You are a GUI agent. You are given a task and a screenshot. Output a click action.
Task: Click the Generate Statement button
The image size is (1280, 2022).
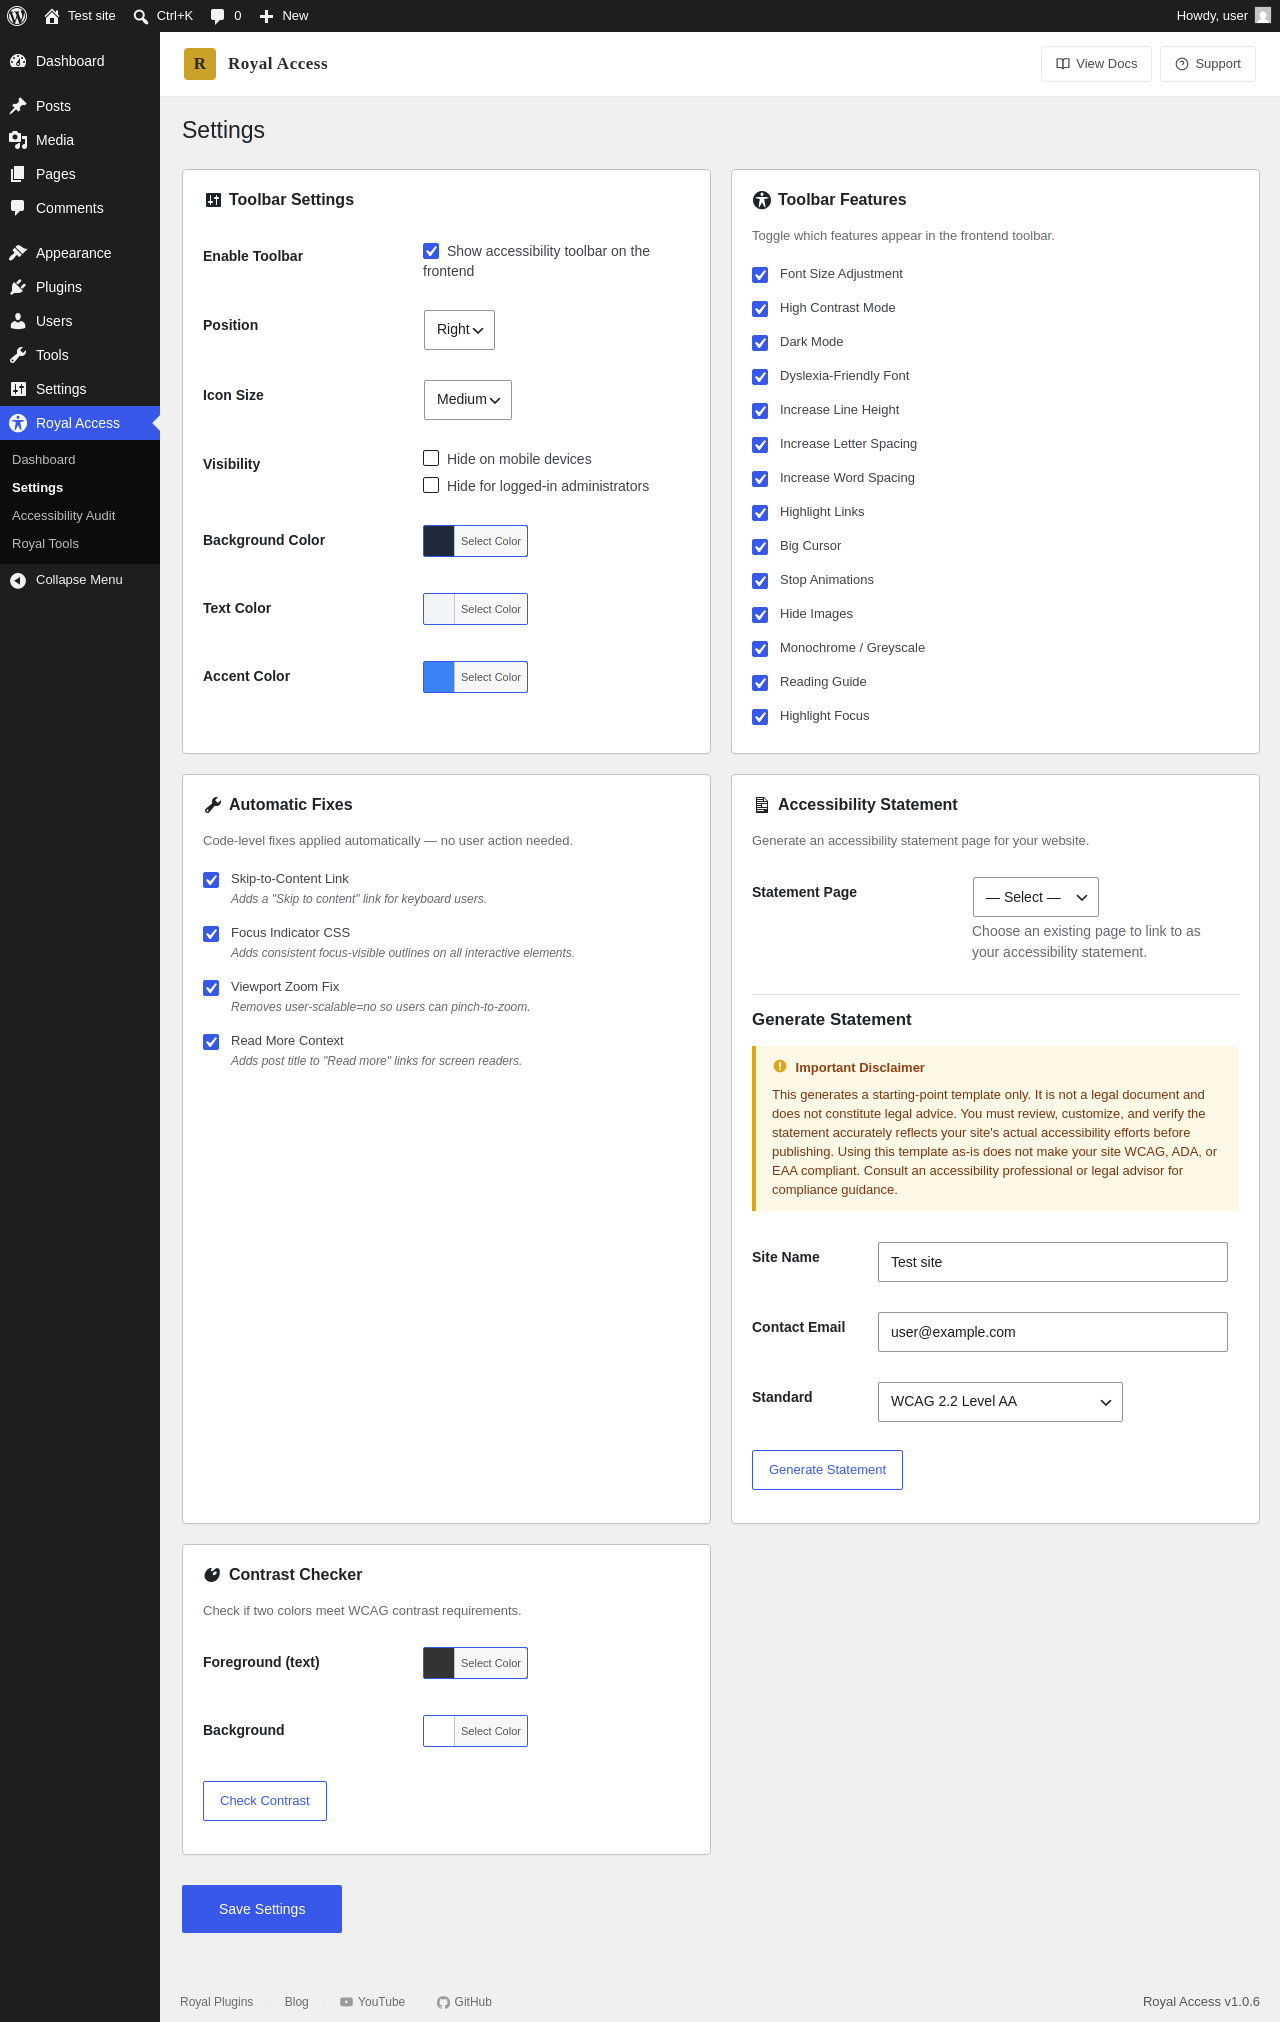827,1470
